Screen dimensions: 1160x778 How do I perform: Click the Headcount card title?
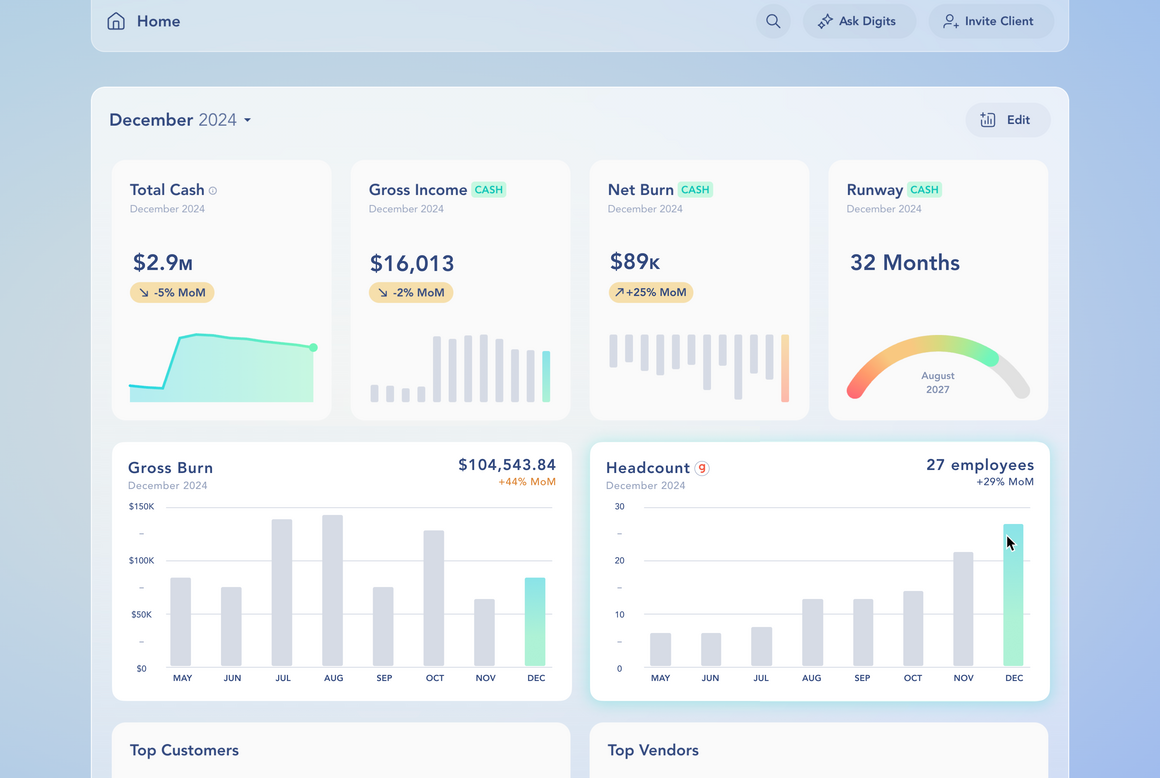click(647, 467)
